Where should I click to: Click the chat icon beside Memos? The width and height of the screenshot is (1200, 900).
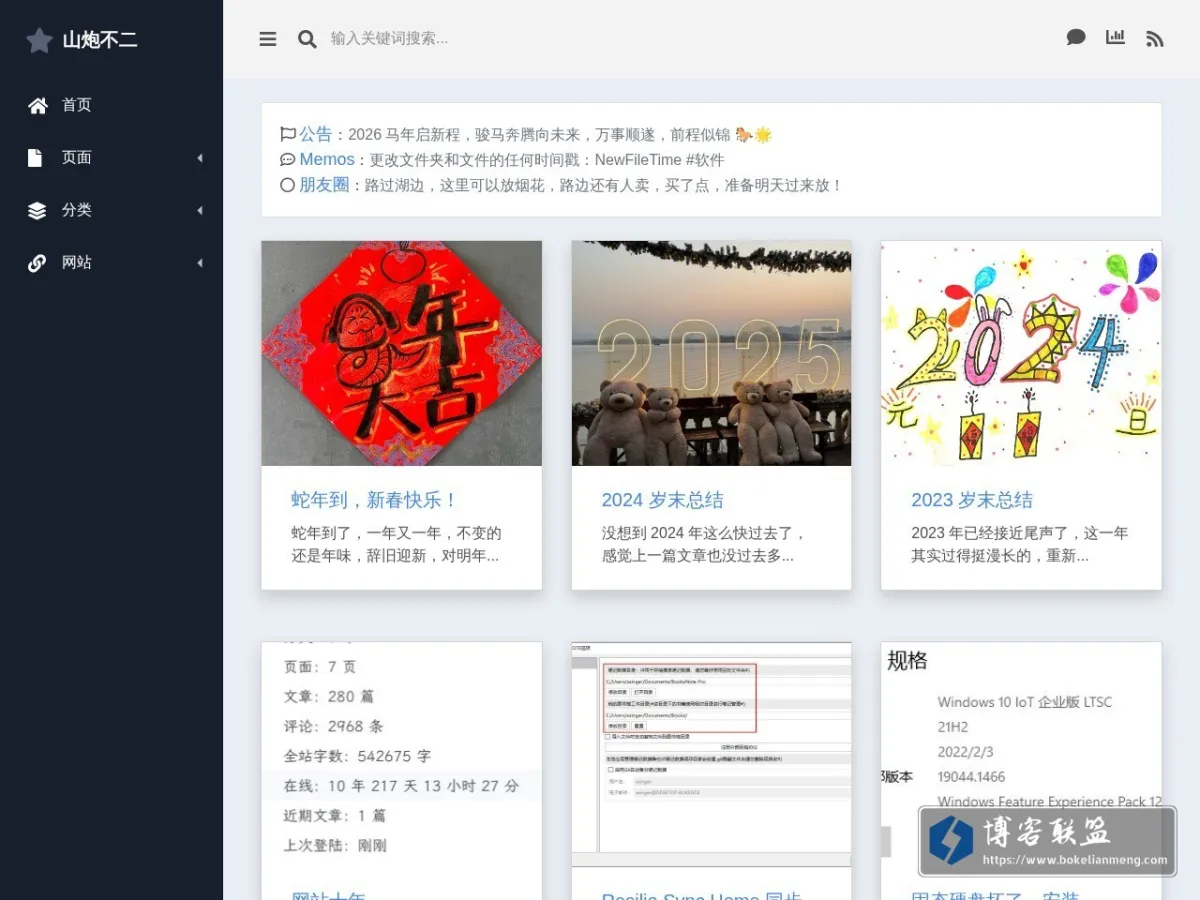click(288, 159)
